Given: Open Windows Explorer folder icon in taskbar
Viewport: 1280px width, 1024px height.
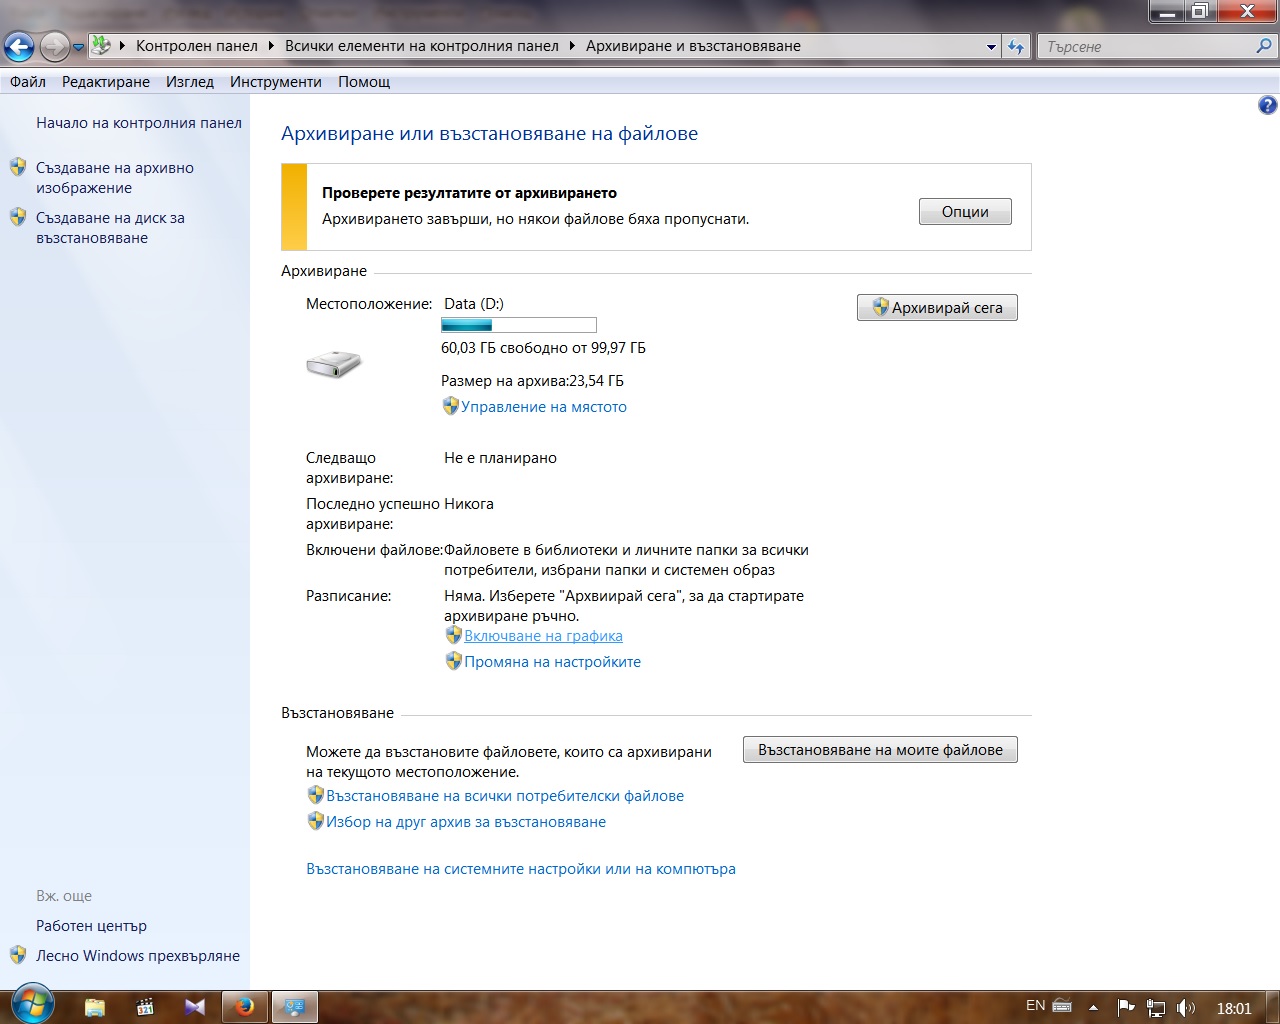Looking at the screenshot, I should (x=95, y=1006).
